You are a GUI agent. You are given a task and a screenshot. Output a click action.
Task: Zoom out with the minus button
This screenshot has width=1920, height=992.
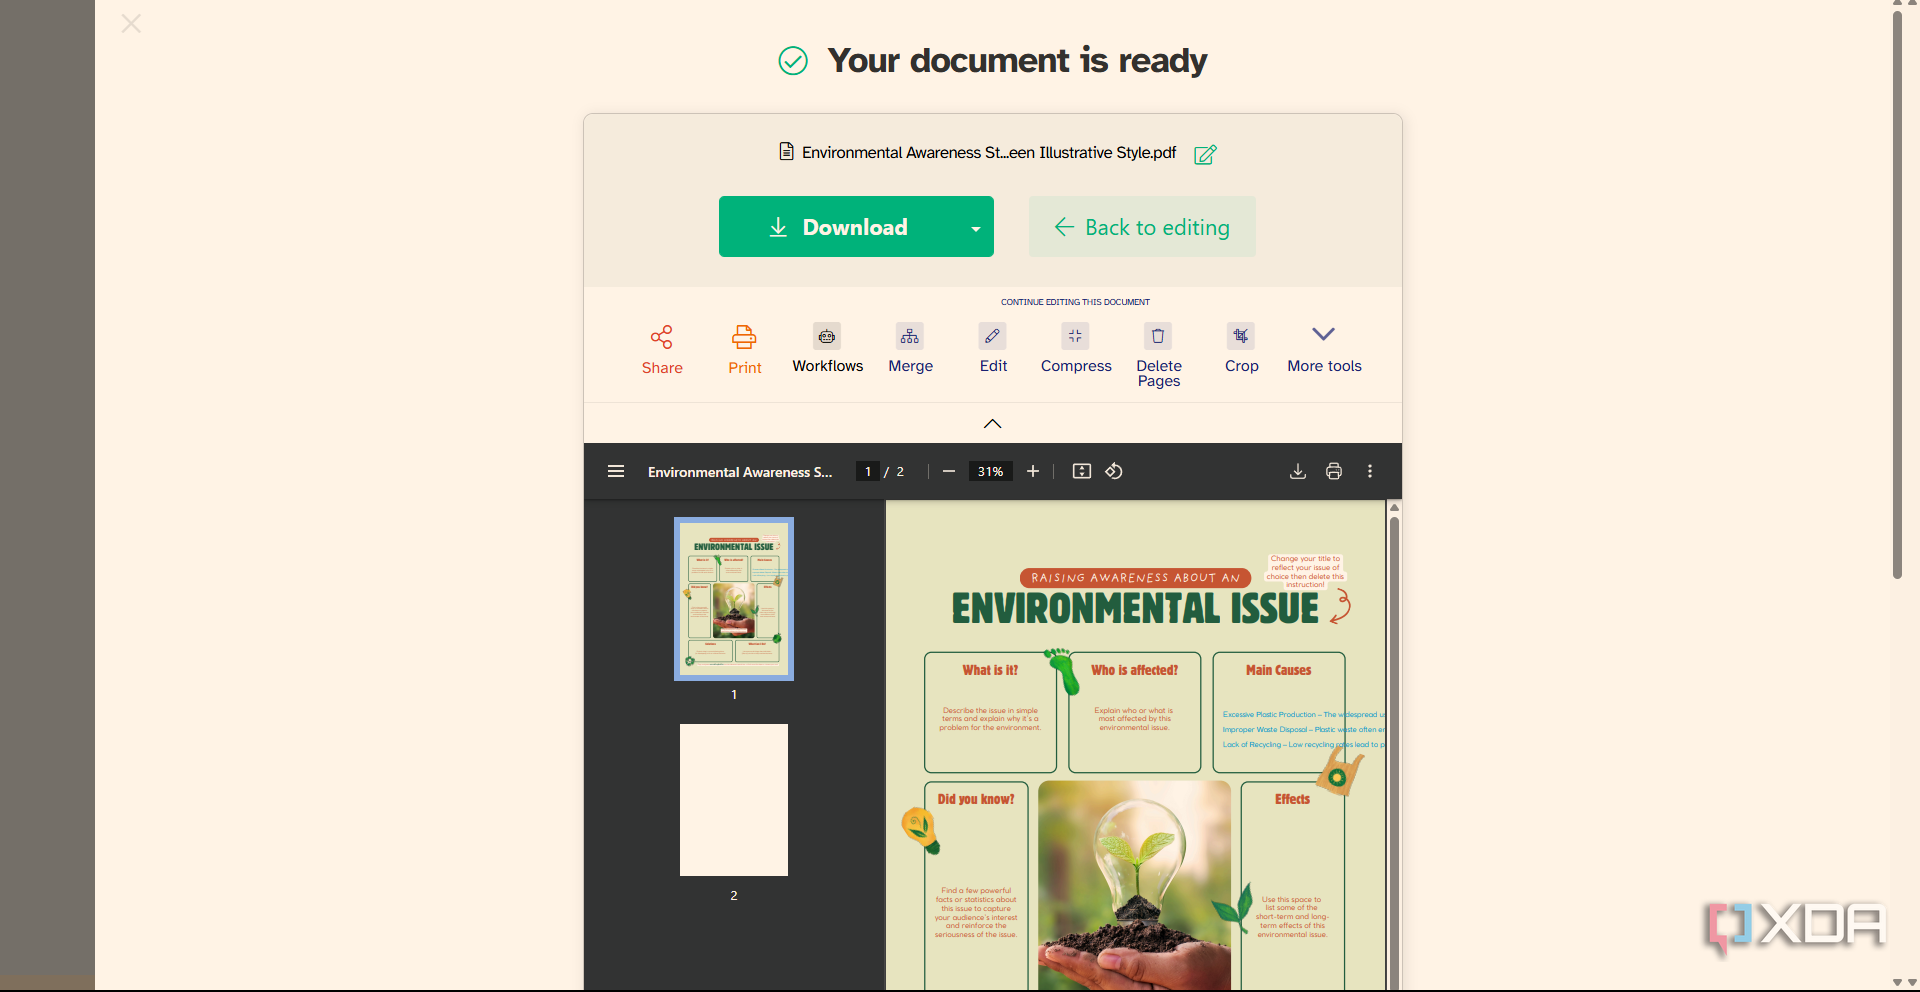coord(949,471)
